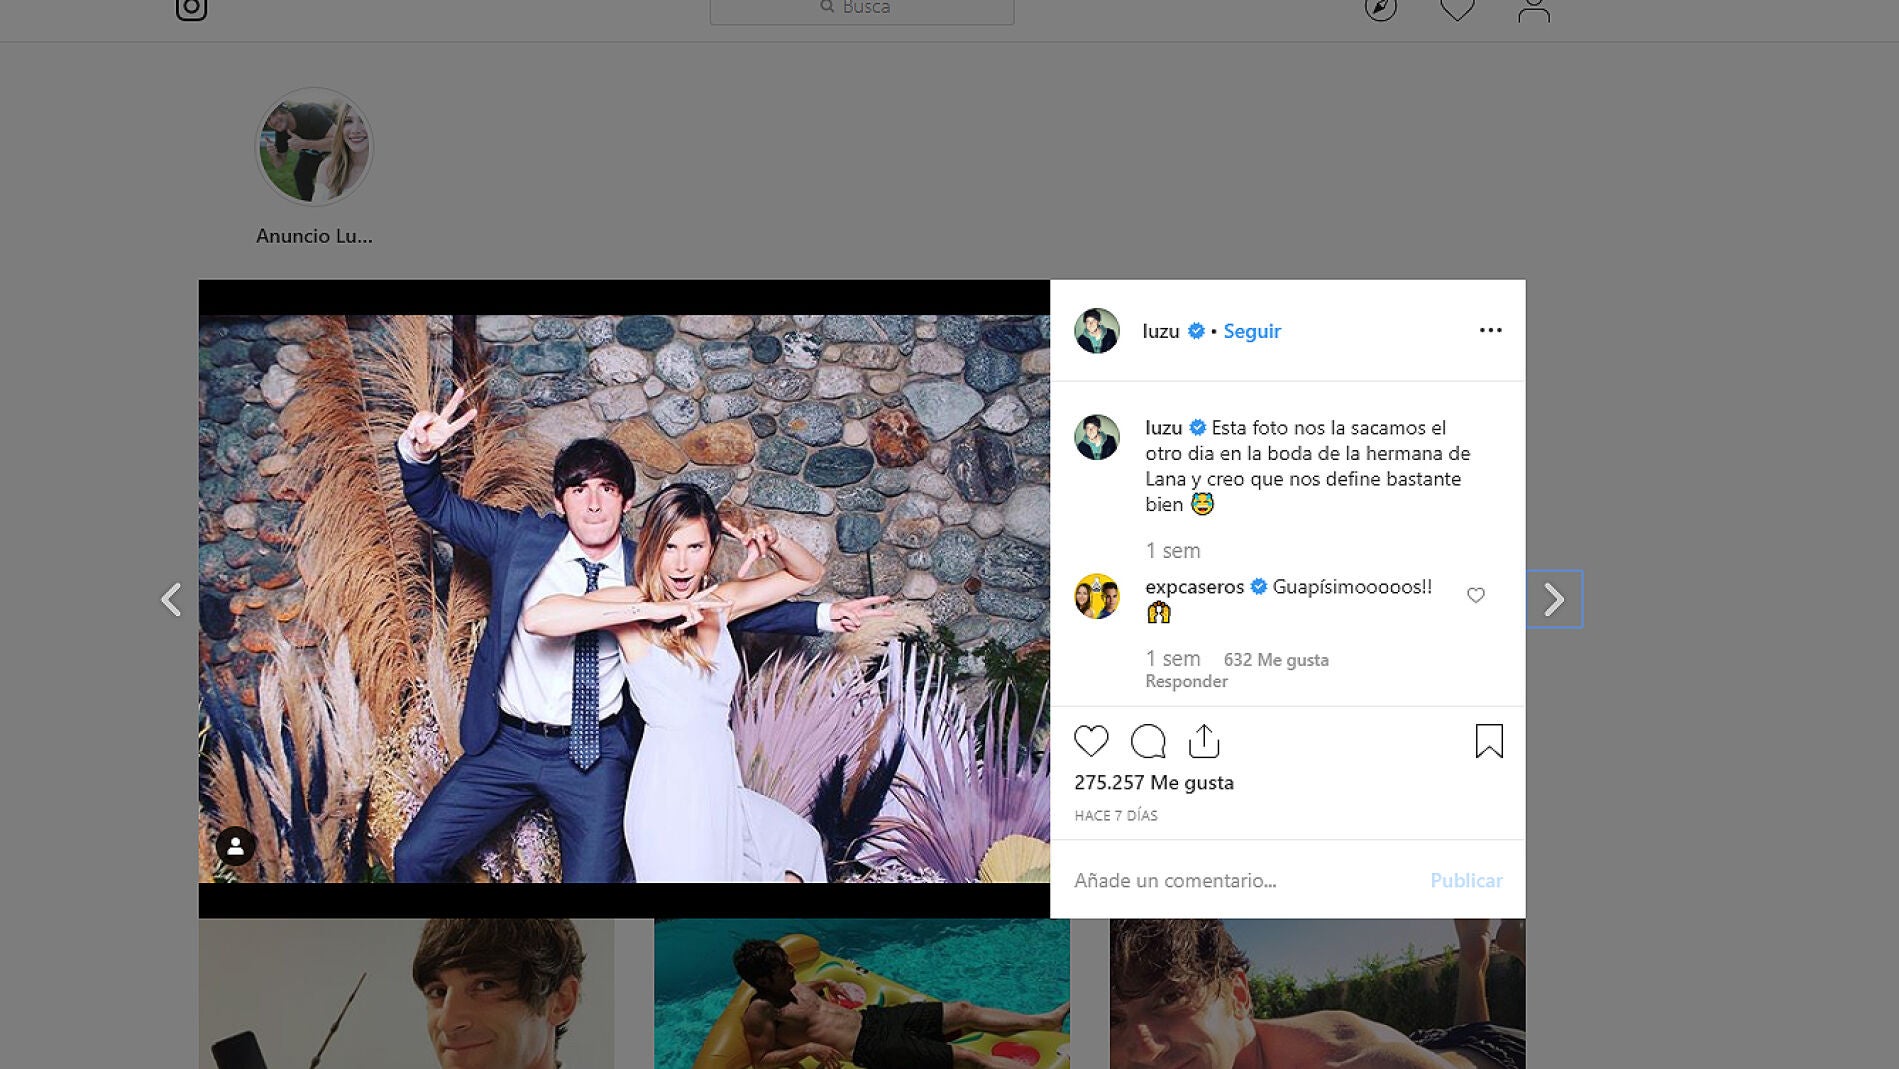Share the post using share icon
The image size is (1899, 1069).
[x=1204, y=741]
